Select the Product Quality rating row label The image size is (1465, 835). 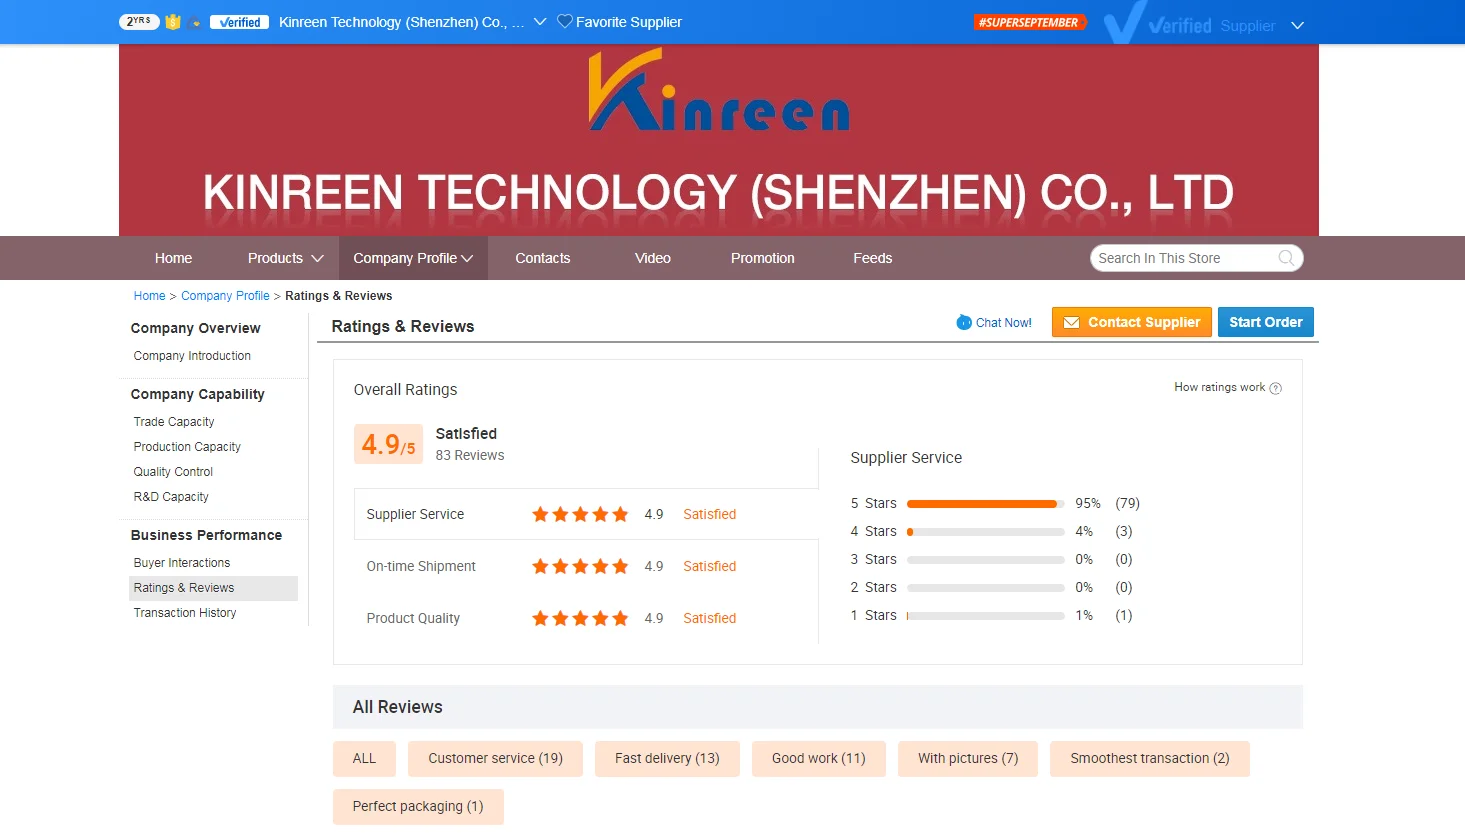tap(413, 618)
